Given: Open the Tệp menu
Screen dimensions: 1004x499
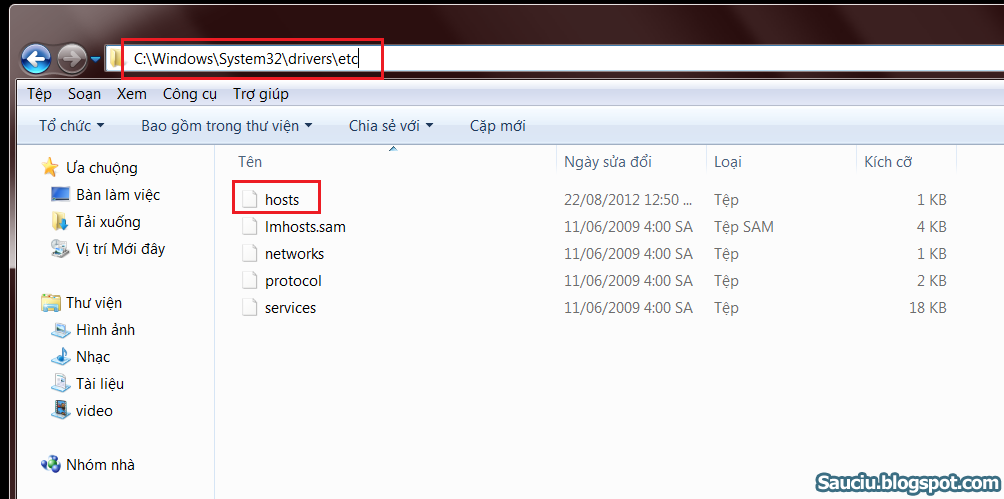Looking at the screenshot, I should 39,94.
